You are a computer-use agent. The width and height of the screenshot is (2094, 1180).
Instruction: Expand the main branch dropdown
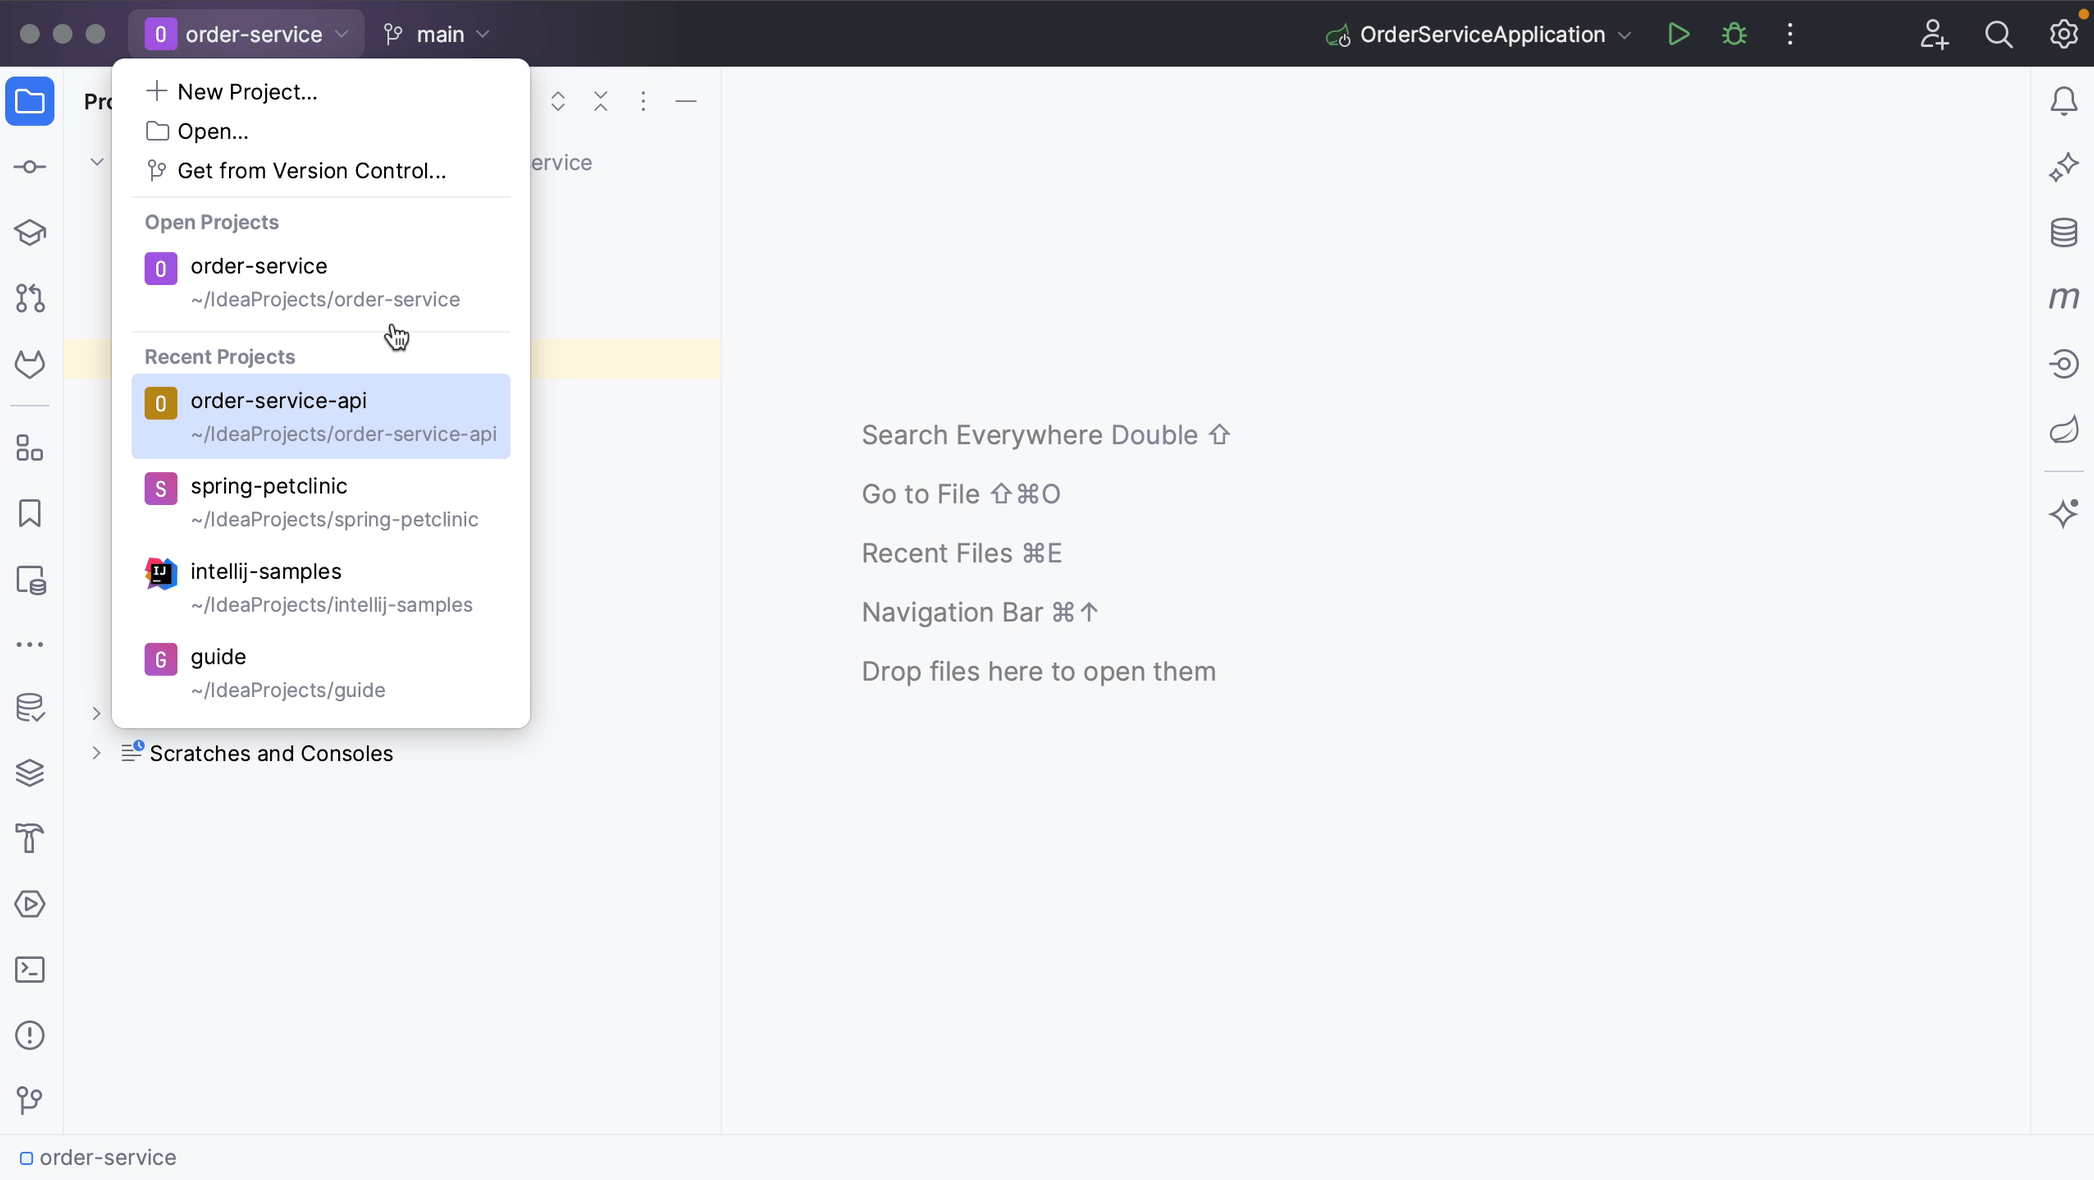pyautogui.click(x=438, y=34)
